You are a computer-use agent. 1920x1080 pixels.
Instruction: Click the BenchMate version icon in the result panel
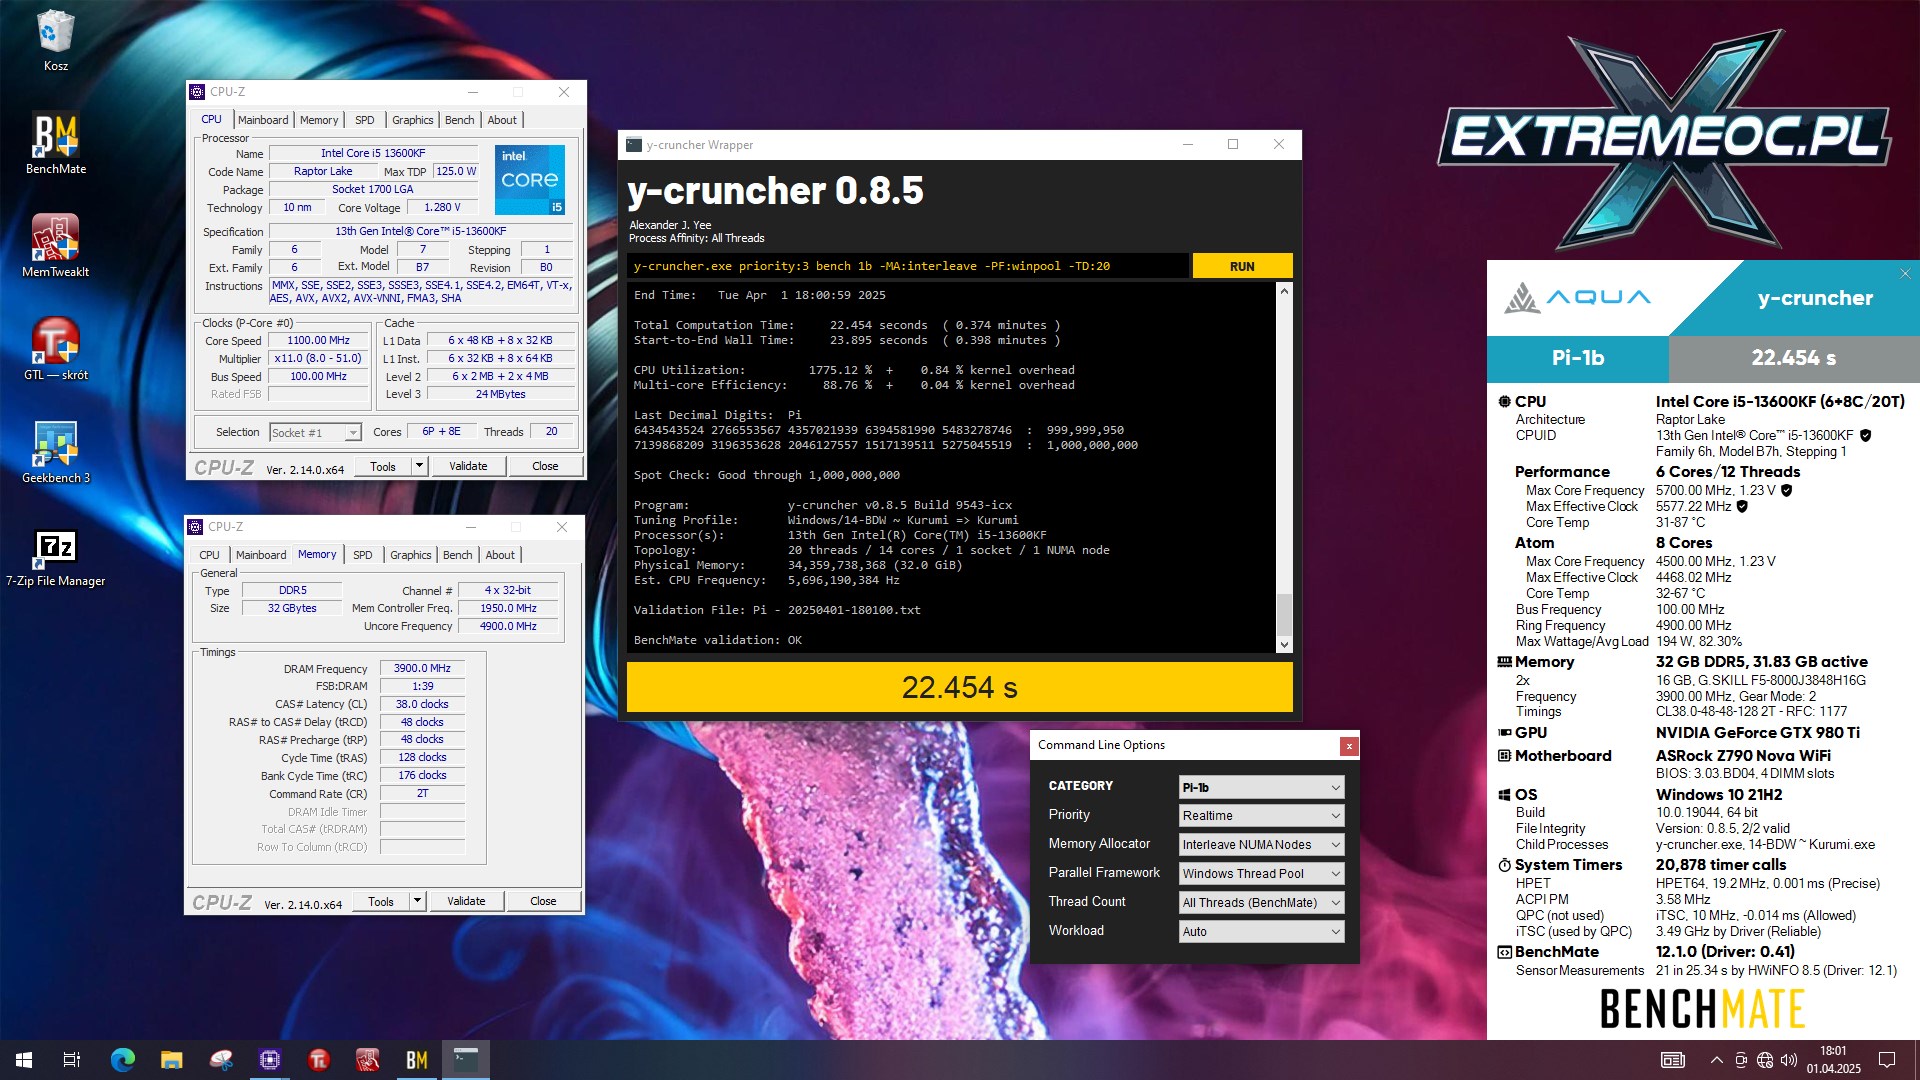(x=1504, y=952)
